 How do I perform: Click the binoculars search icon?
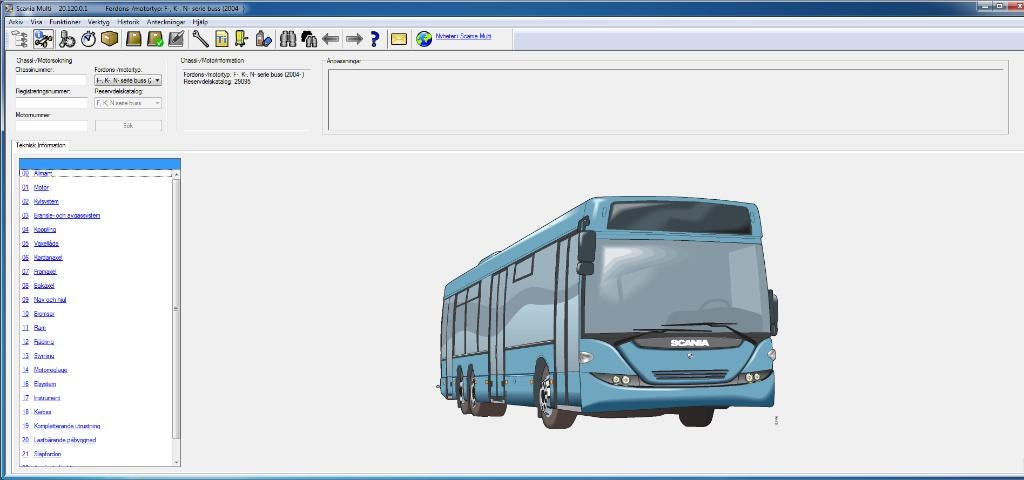(287, 39)
